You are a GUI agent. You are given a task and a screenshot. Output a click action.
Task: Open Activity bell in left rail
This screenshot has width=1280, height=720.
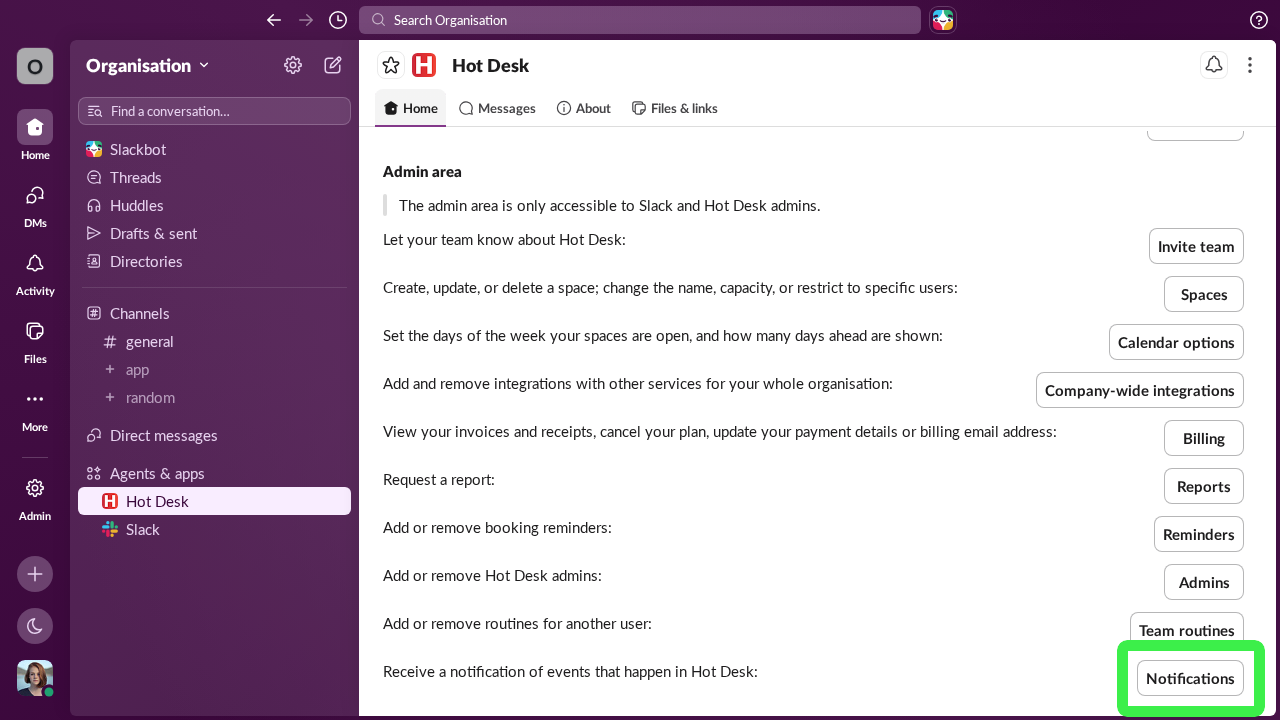(35, 272)
